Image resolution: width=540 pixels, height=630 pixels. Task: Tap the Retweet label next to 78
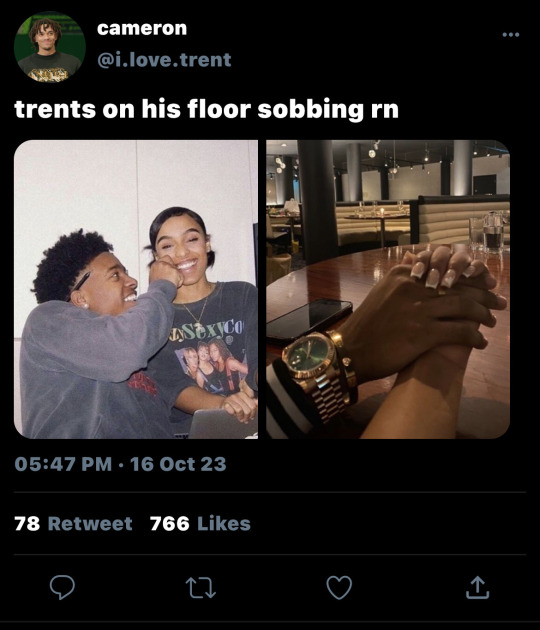point(90,524)
